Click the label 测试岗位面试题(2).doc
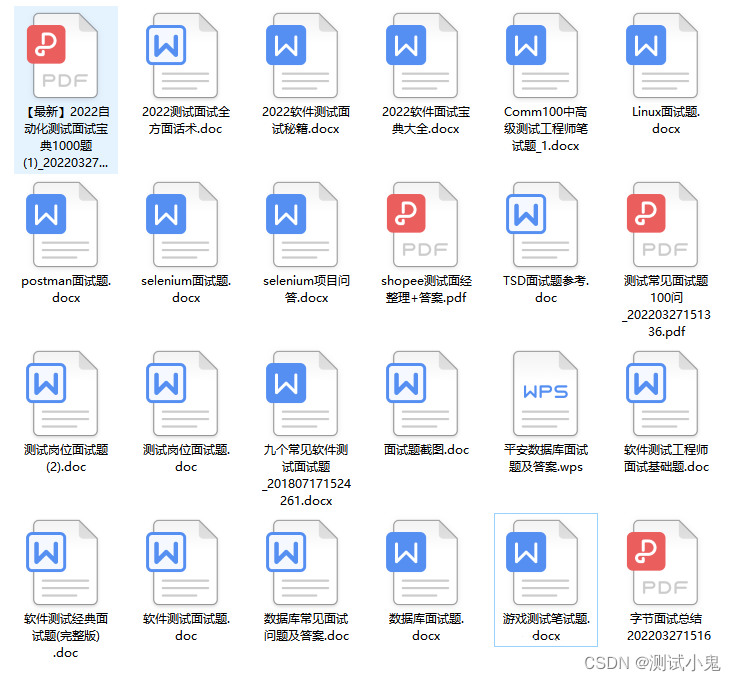This screenshot has width=736, height=681. [66, 458]
